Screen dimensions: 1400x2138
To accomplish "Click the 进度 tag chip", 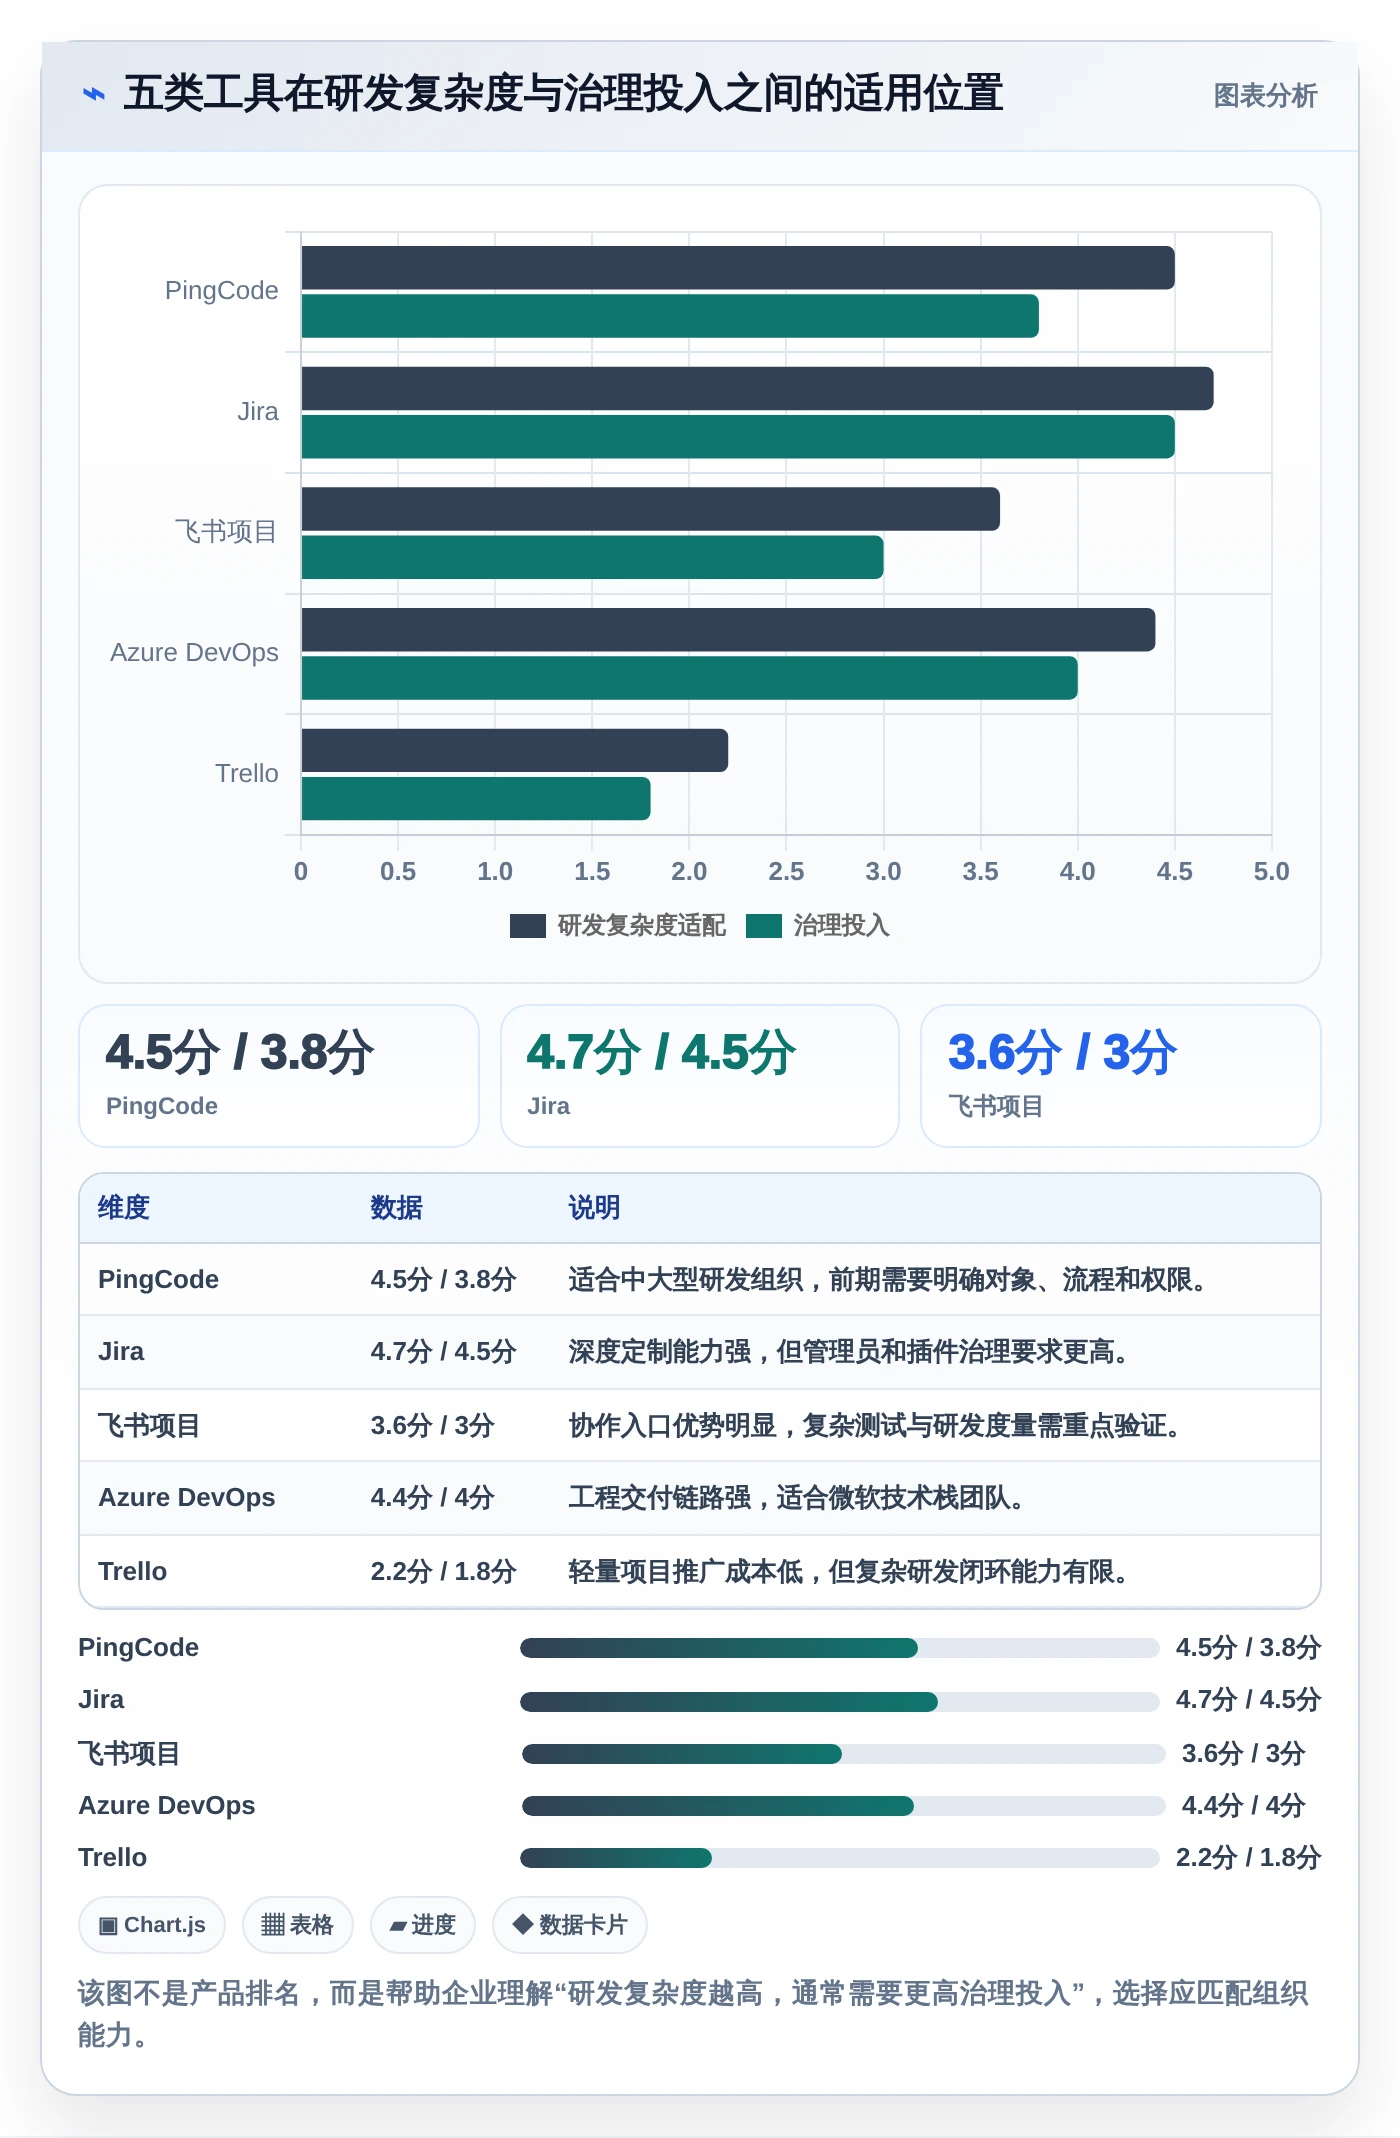I will point(423,1925).
